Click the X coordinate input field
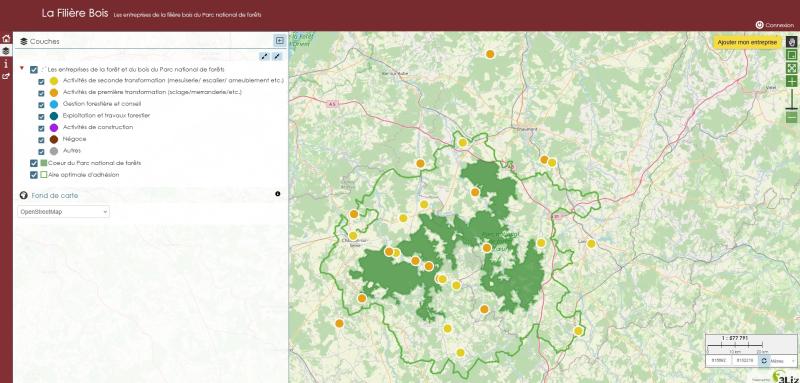Screen dimensions: 800x383 [719, 361]
